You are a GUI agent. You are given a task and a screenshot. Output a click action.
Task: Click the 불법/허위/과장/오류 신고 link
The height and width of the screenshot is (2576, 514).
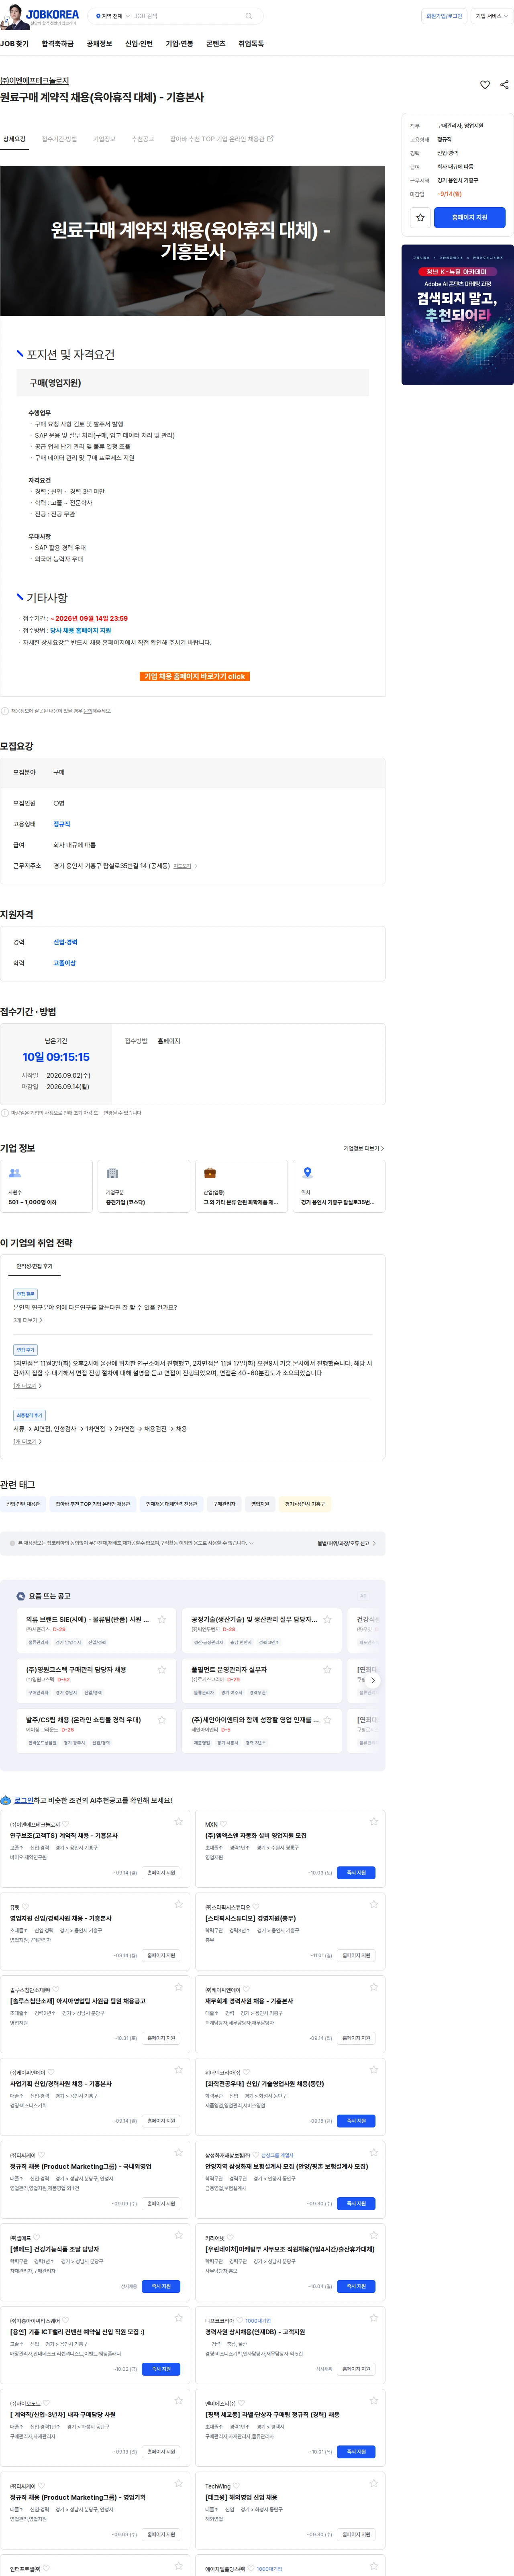(x=346, y=1543)
